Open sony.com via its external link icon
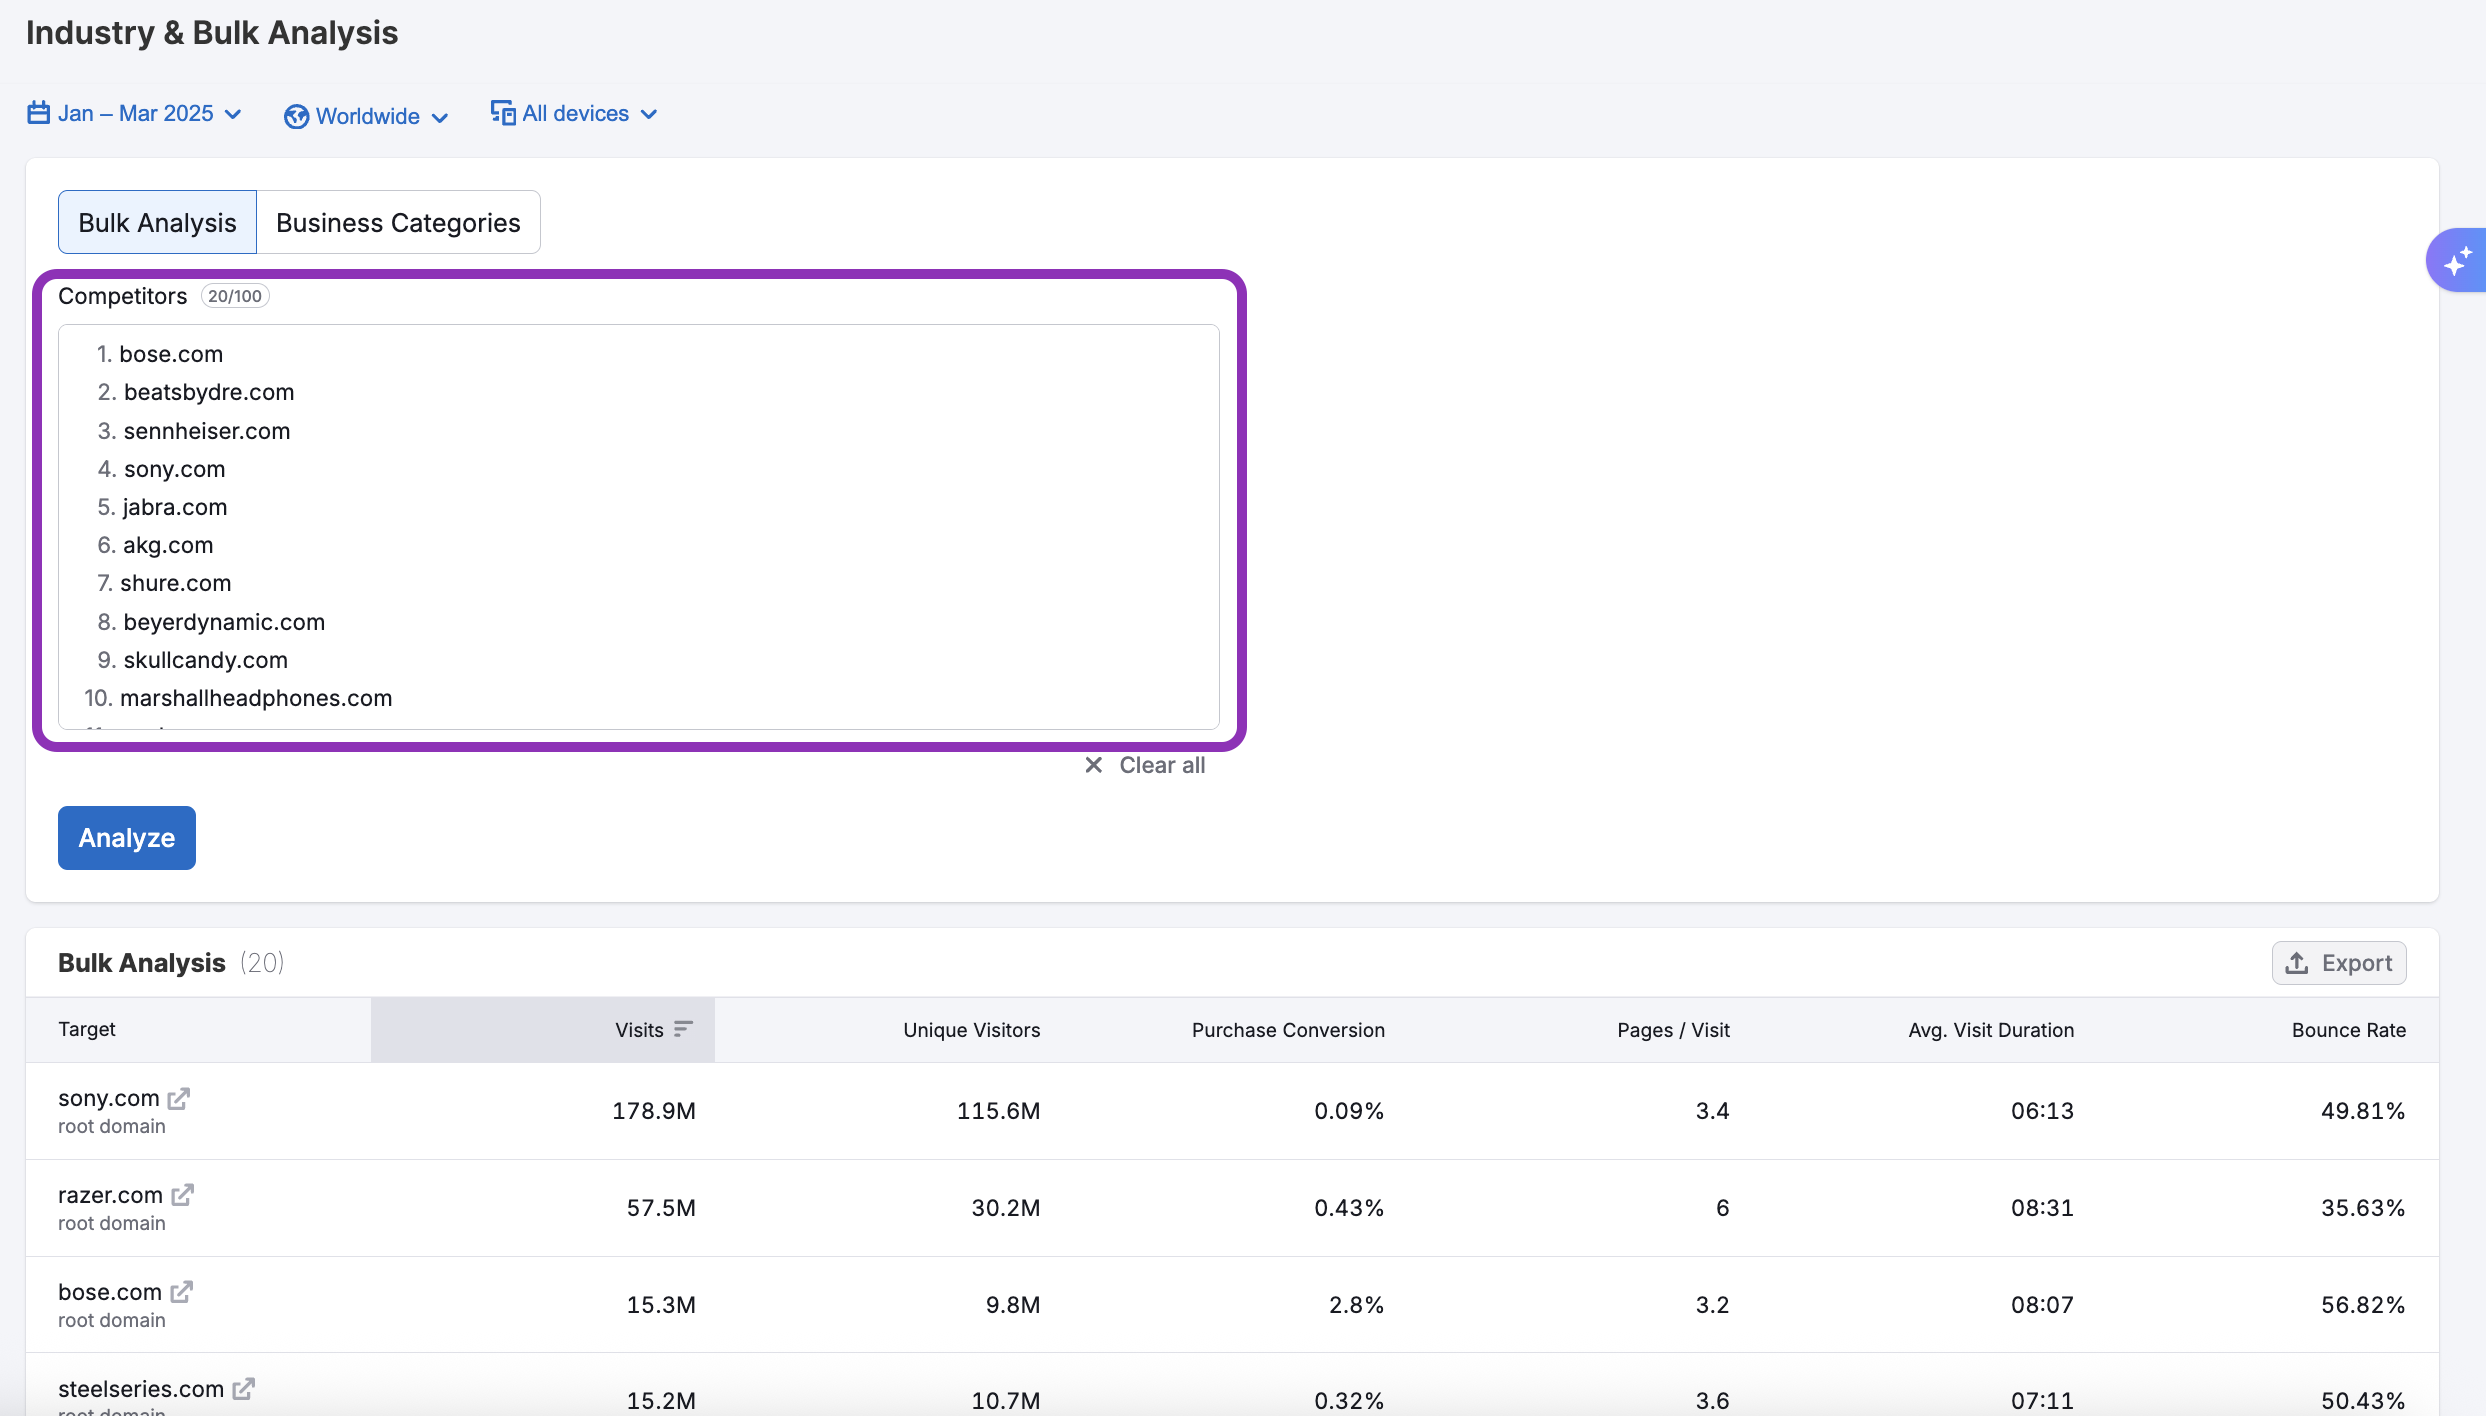 180,1097
